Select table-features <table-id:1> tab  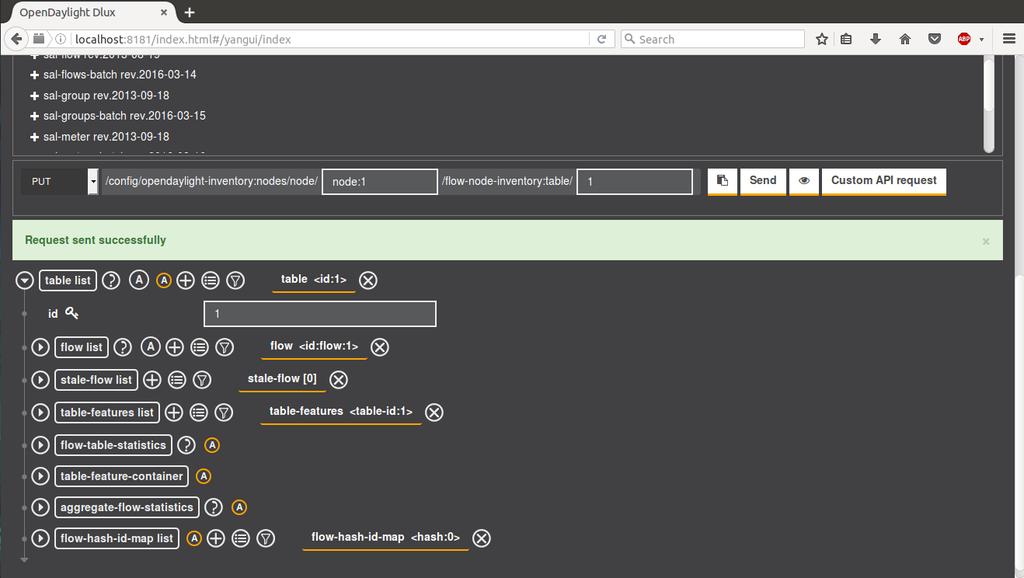(x=341, y=411)
